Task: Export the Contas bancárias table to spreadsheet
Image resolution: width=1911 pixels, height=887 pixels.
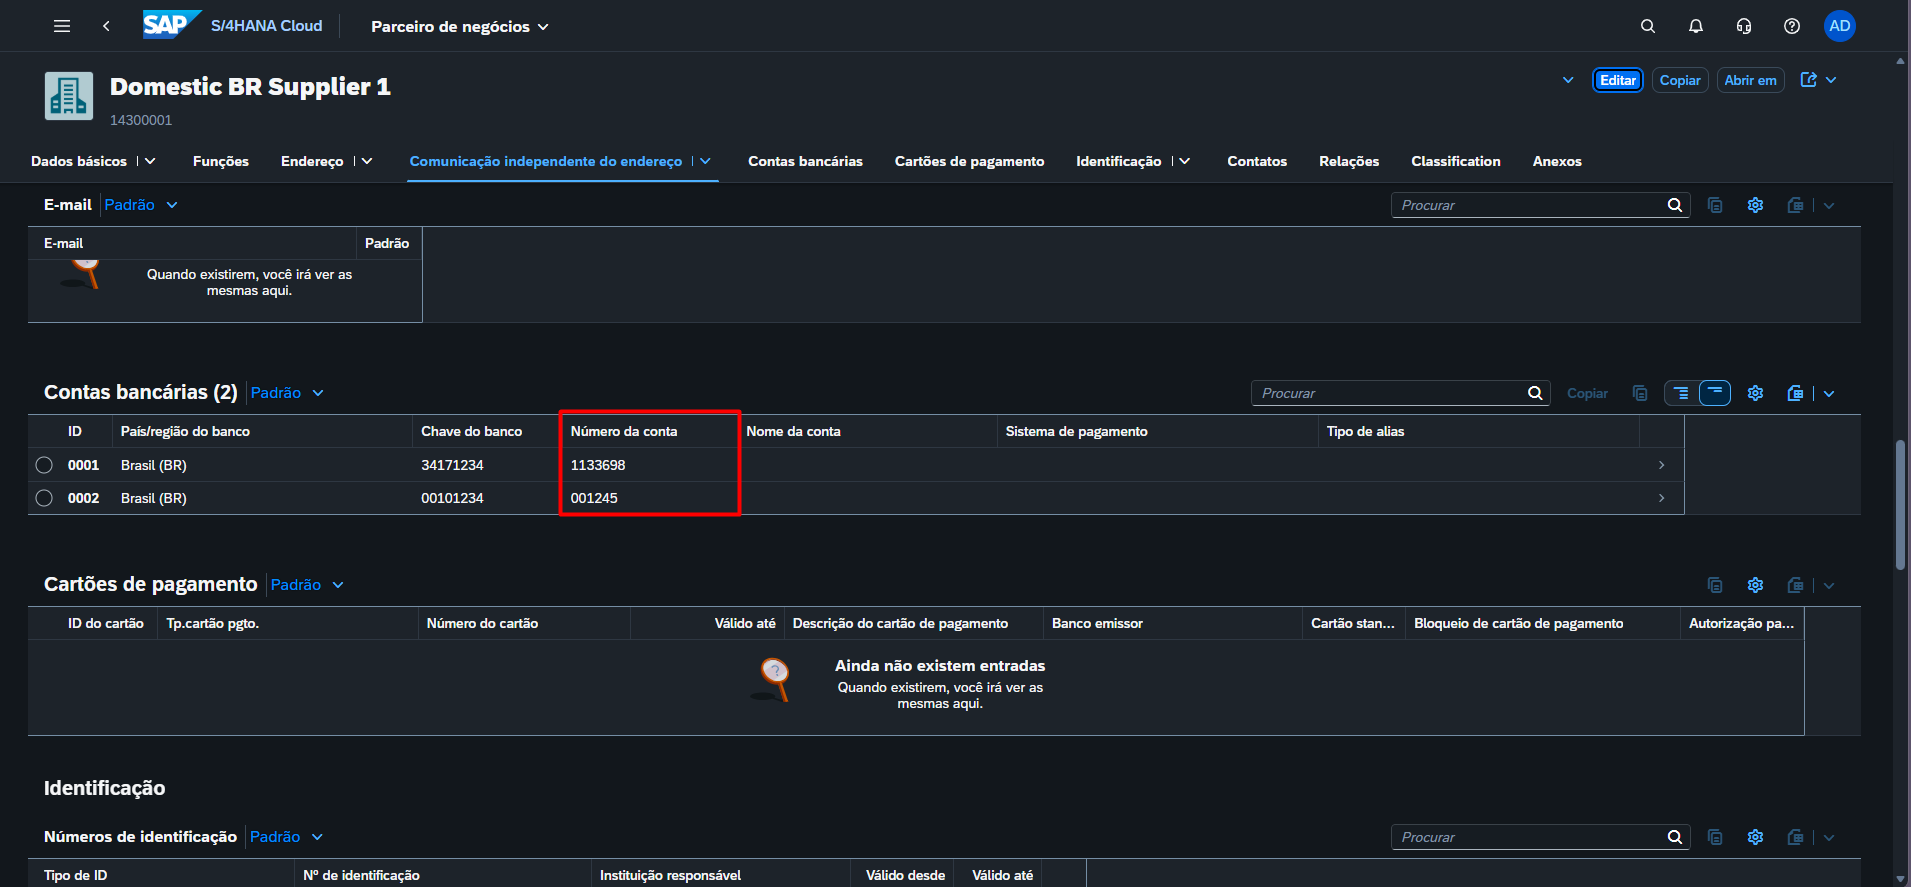Action: (1795, 393)
